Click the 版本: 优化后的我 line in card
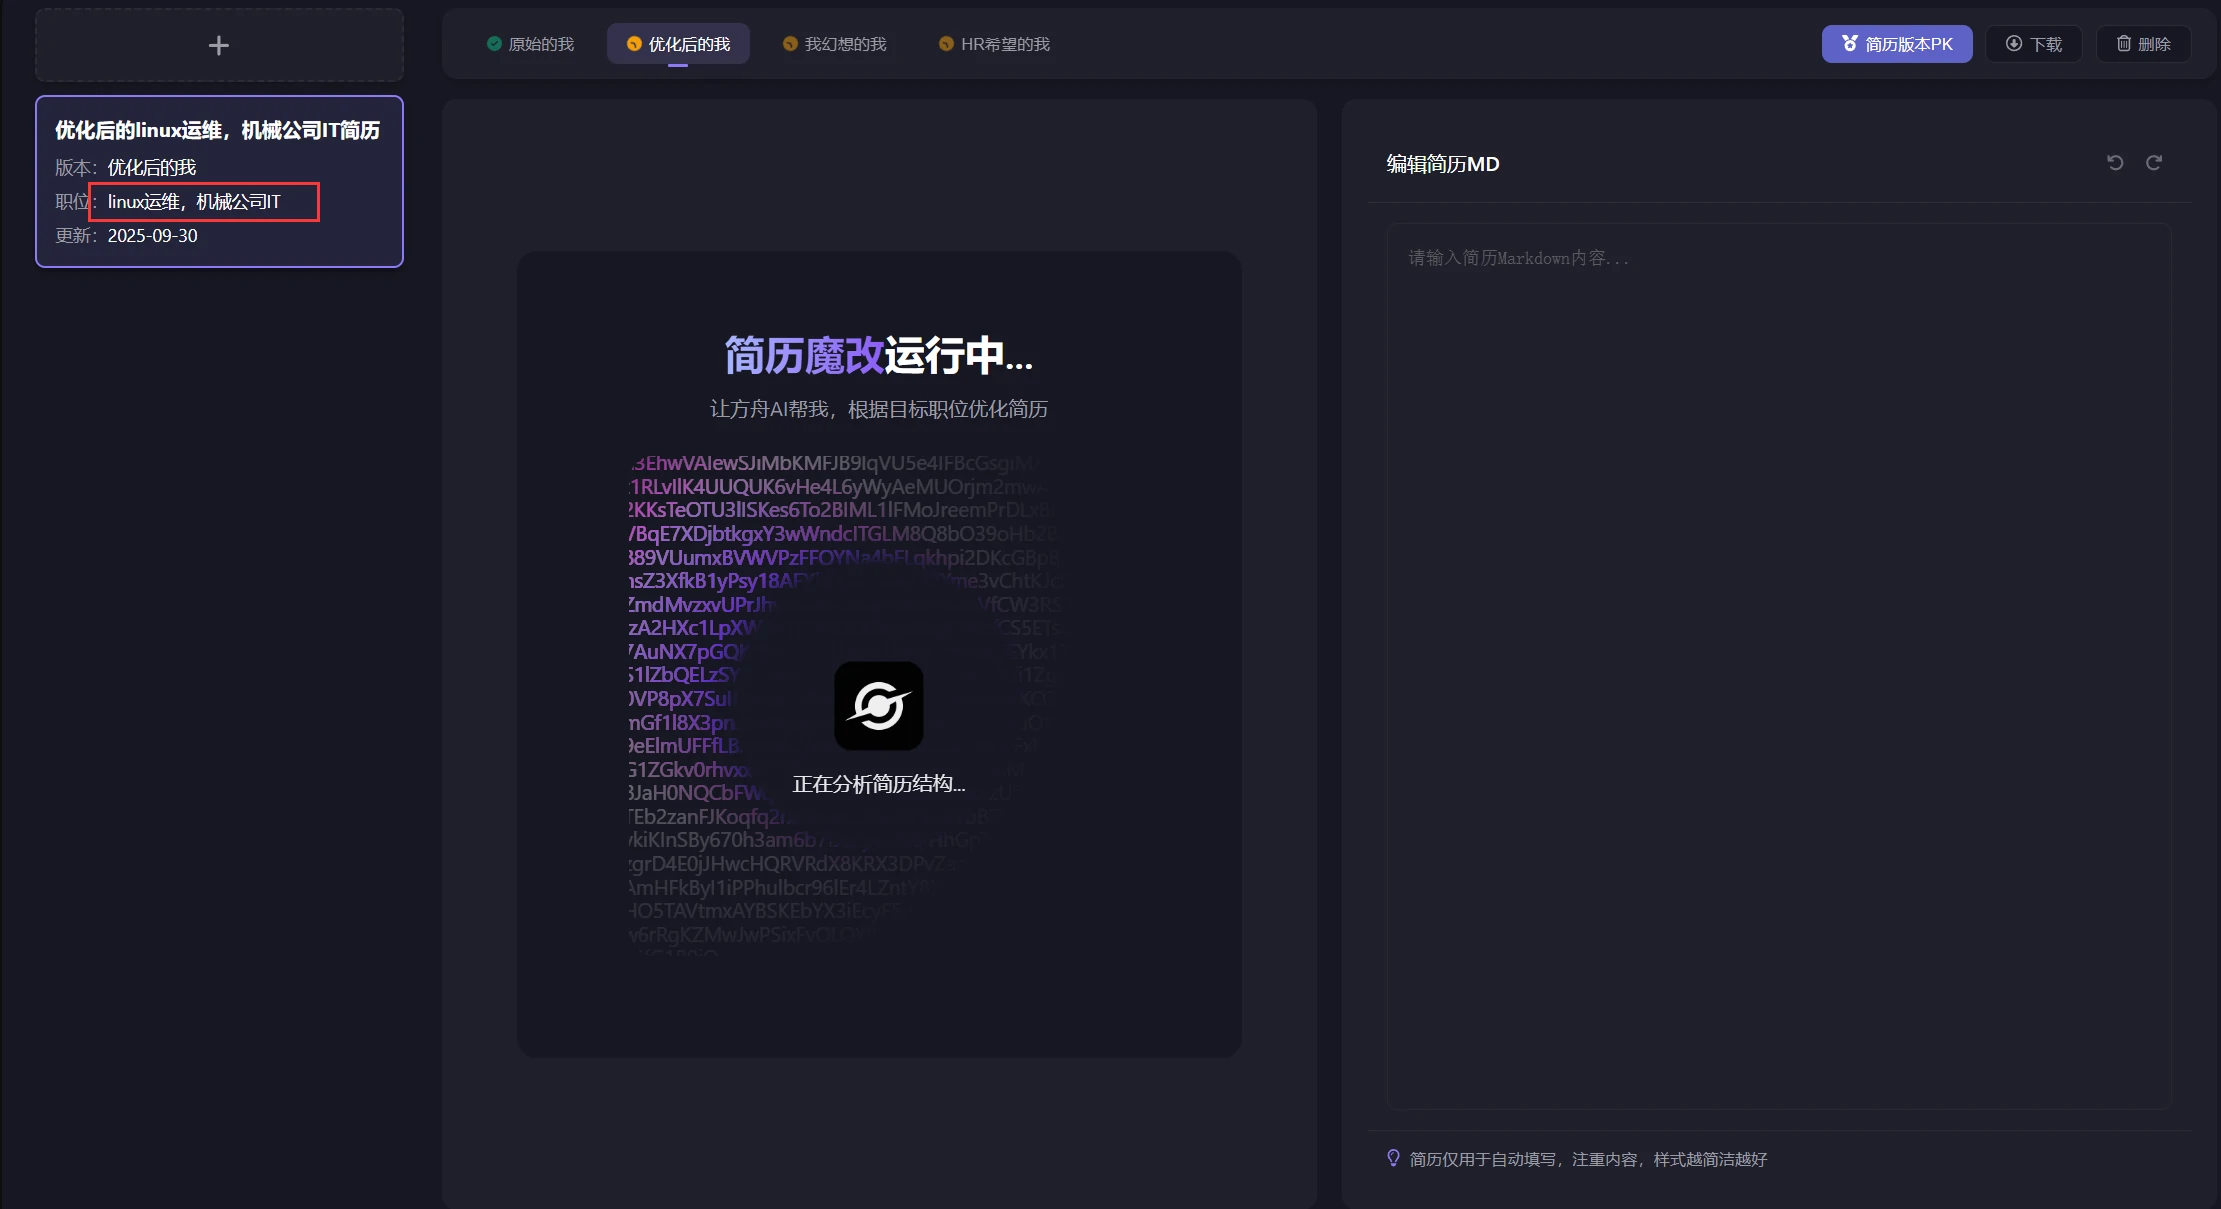2221x1209 pixels. click(x=126, y=168)
